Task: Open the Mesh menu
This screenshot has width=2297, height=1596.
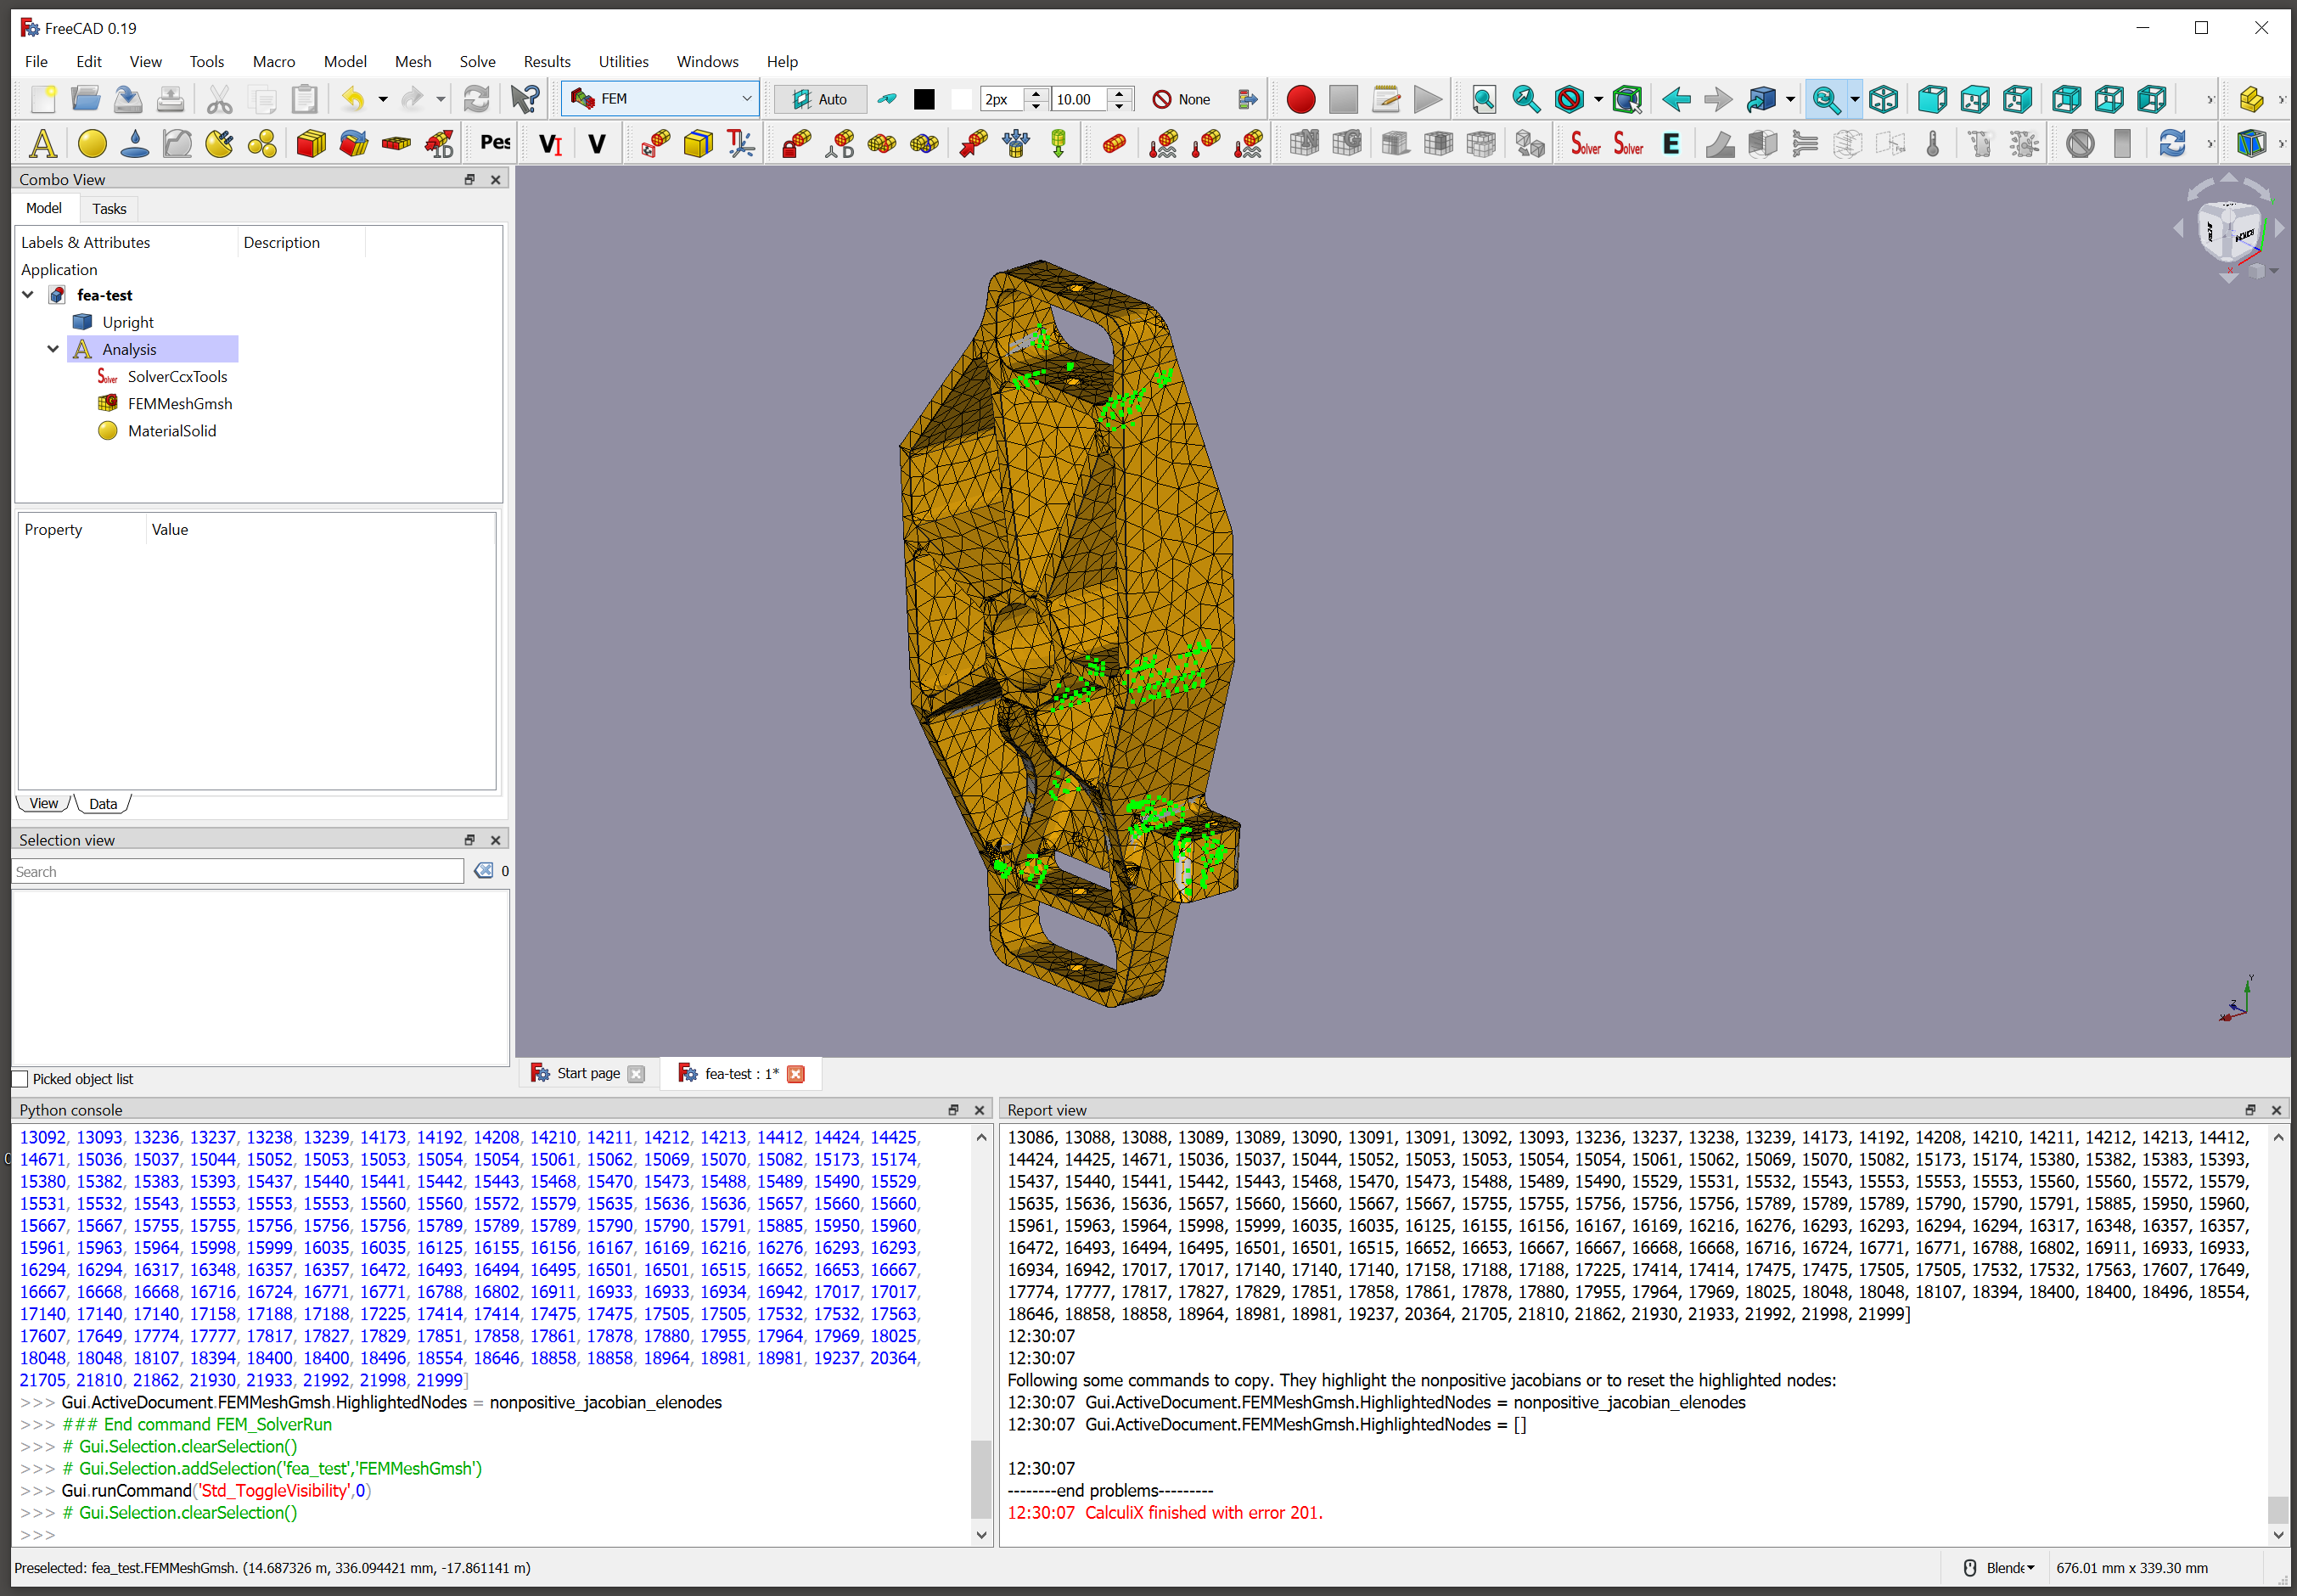Action: 413,62
